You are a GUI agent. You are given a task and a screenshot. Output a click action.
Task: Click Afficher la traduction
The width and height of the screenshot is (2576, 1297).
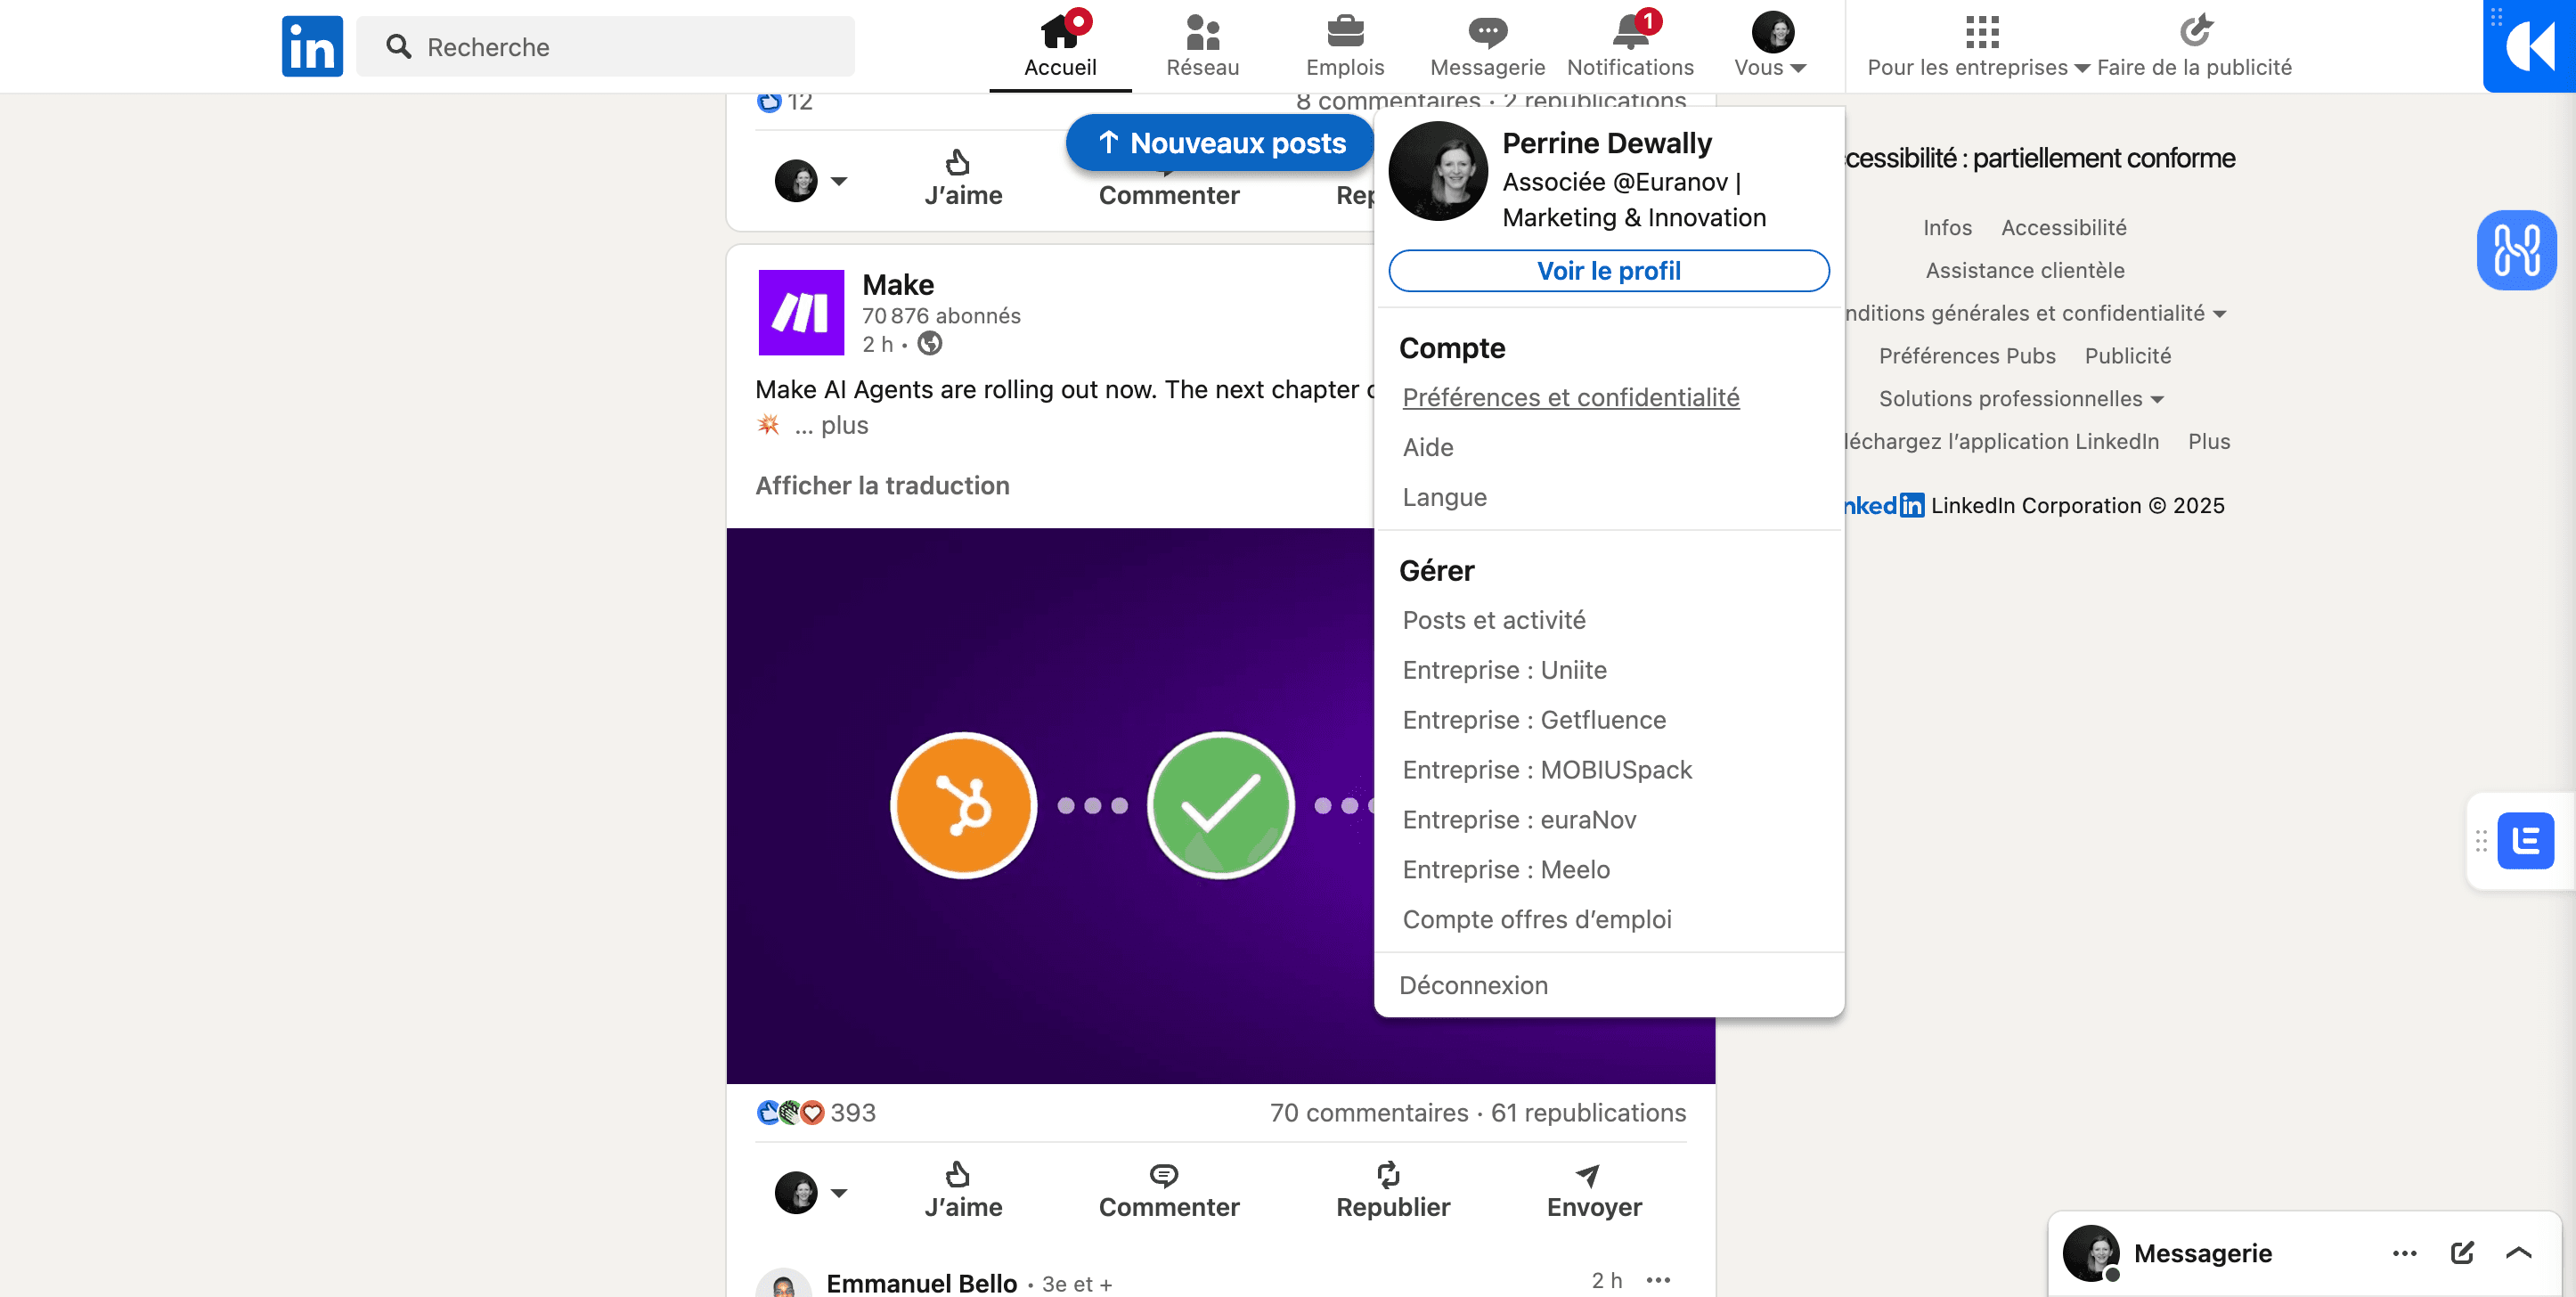[882, 486]
